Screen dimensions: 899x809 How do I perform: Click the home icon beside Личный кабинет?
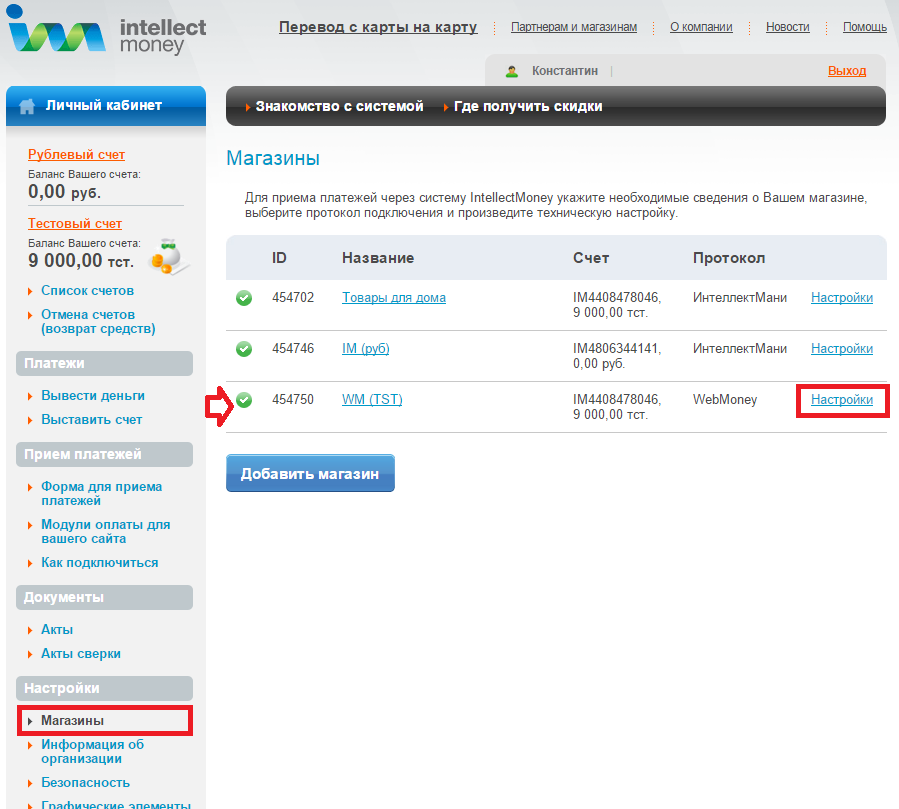pyautogui.click(x=28, y=106)
